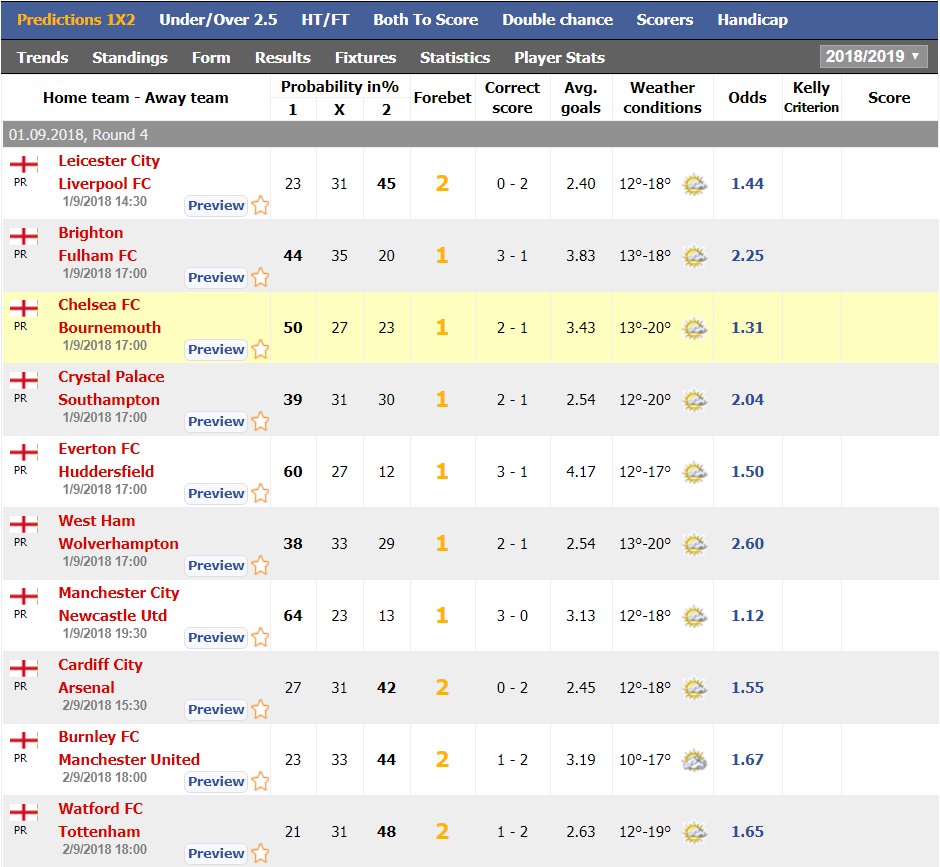Click weather icon in West Ham row

695,544
